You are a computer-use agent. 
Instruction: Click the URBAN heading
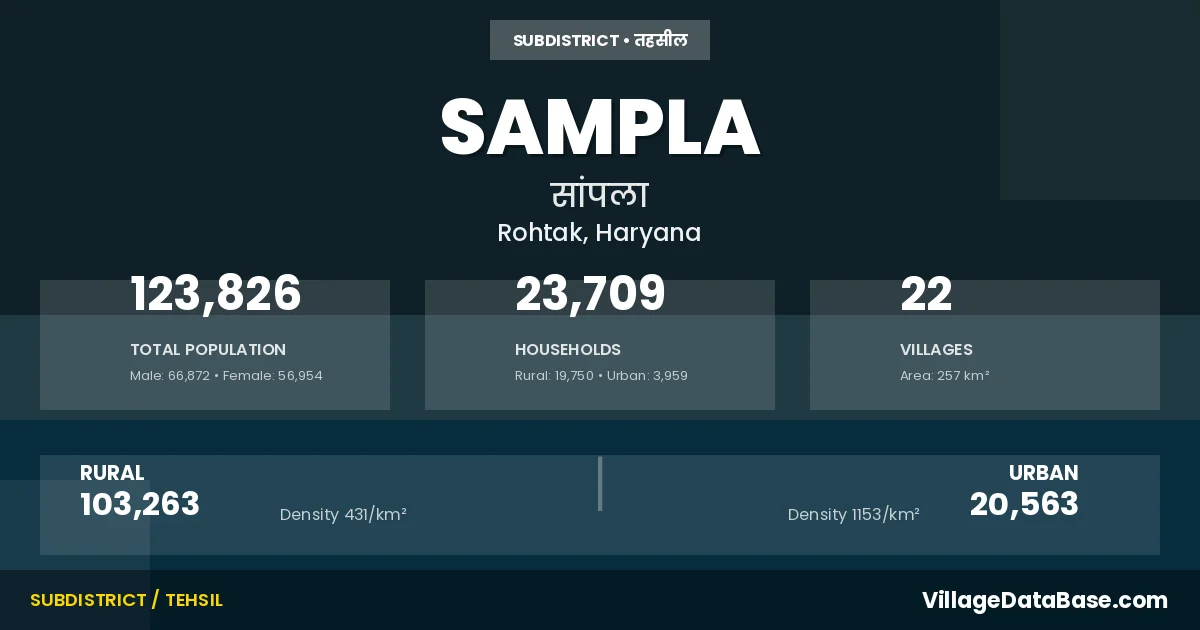1043,473
